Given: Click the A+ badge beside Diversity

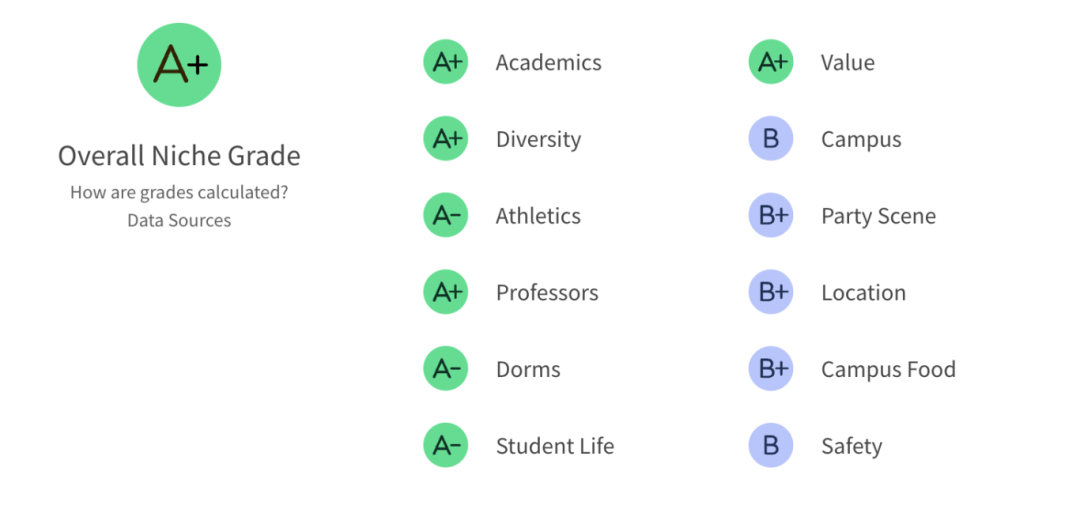Looking at the screenshot, I should [446, 138].
